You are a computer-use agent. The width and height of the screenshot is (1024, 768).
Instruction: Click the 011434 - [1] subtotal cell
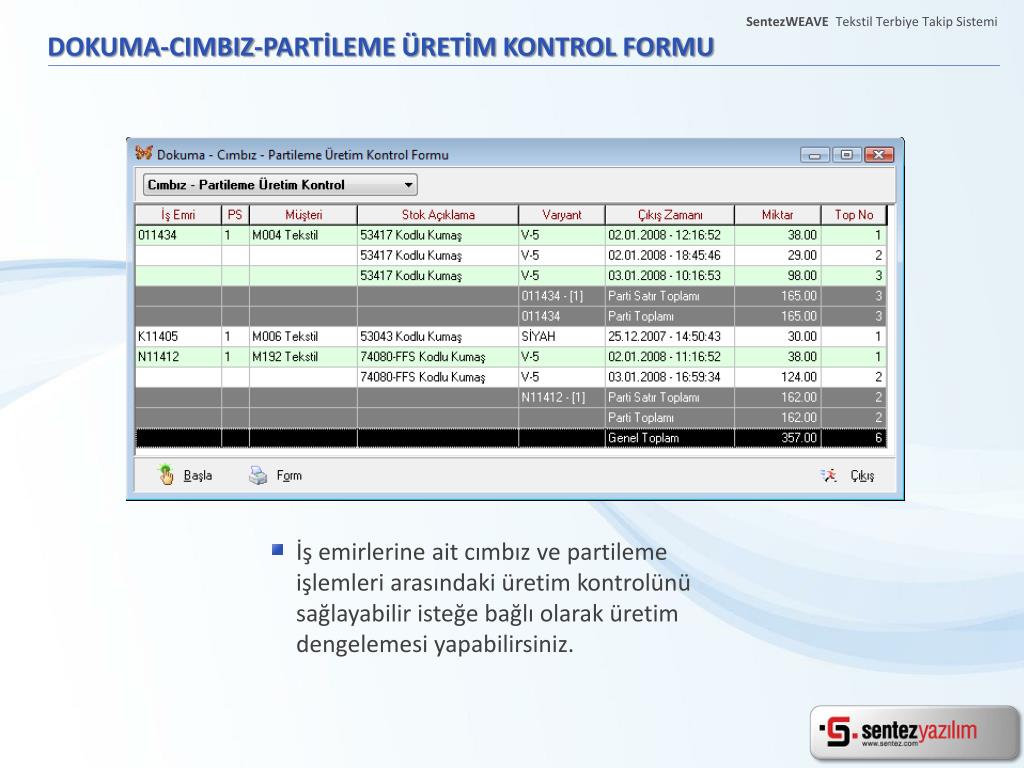coord(562,296)
